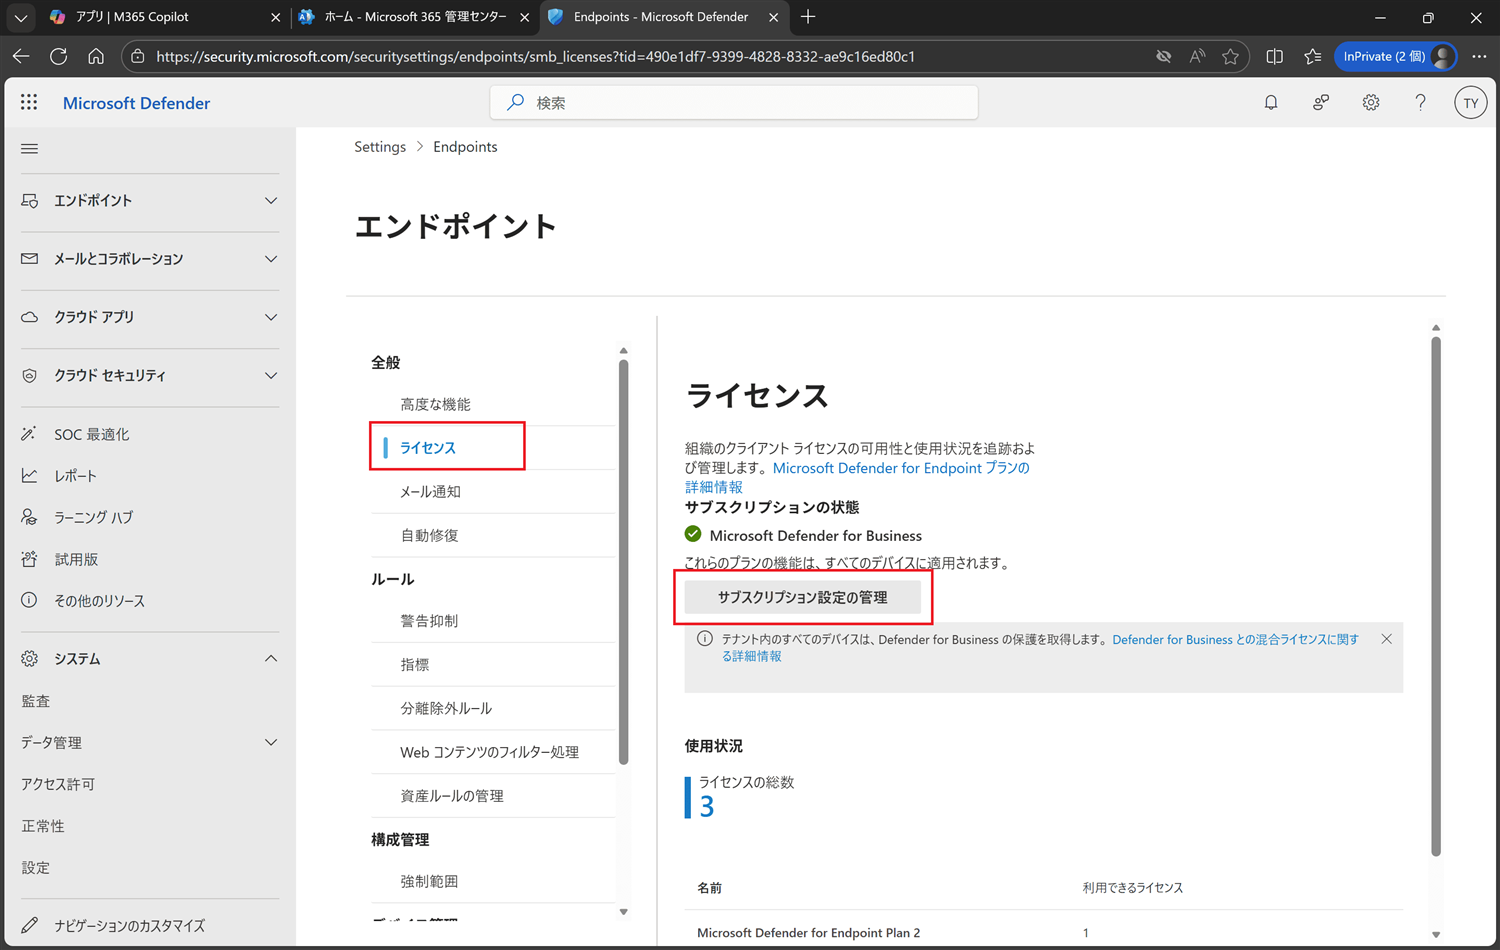
Task: Select 資産ルールの管理 item
Action: point(452,796)
